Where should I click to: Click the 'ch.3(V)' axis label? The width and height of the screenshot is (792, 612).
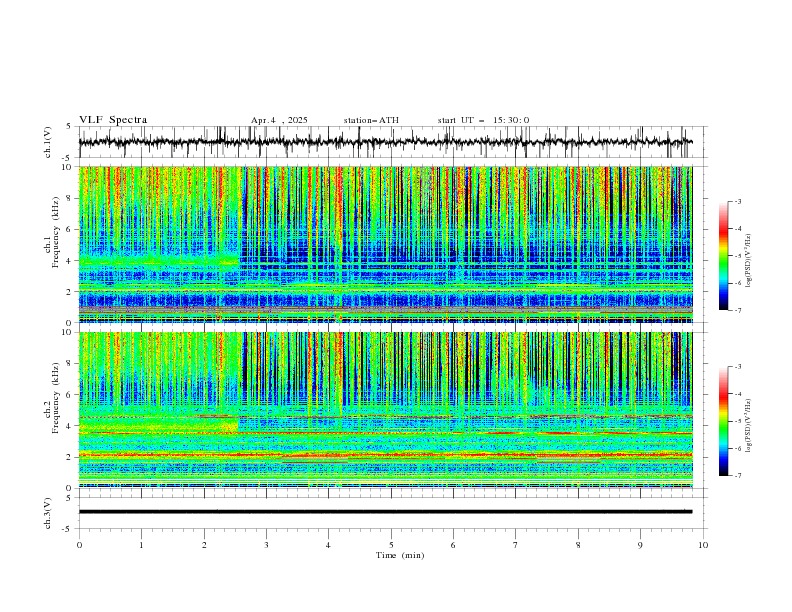(48, 513)
